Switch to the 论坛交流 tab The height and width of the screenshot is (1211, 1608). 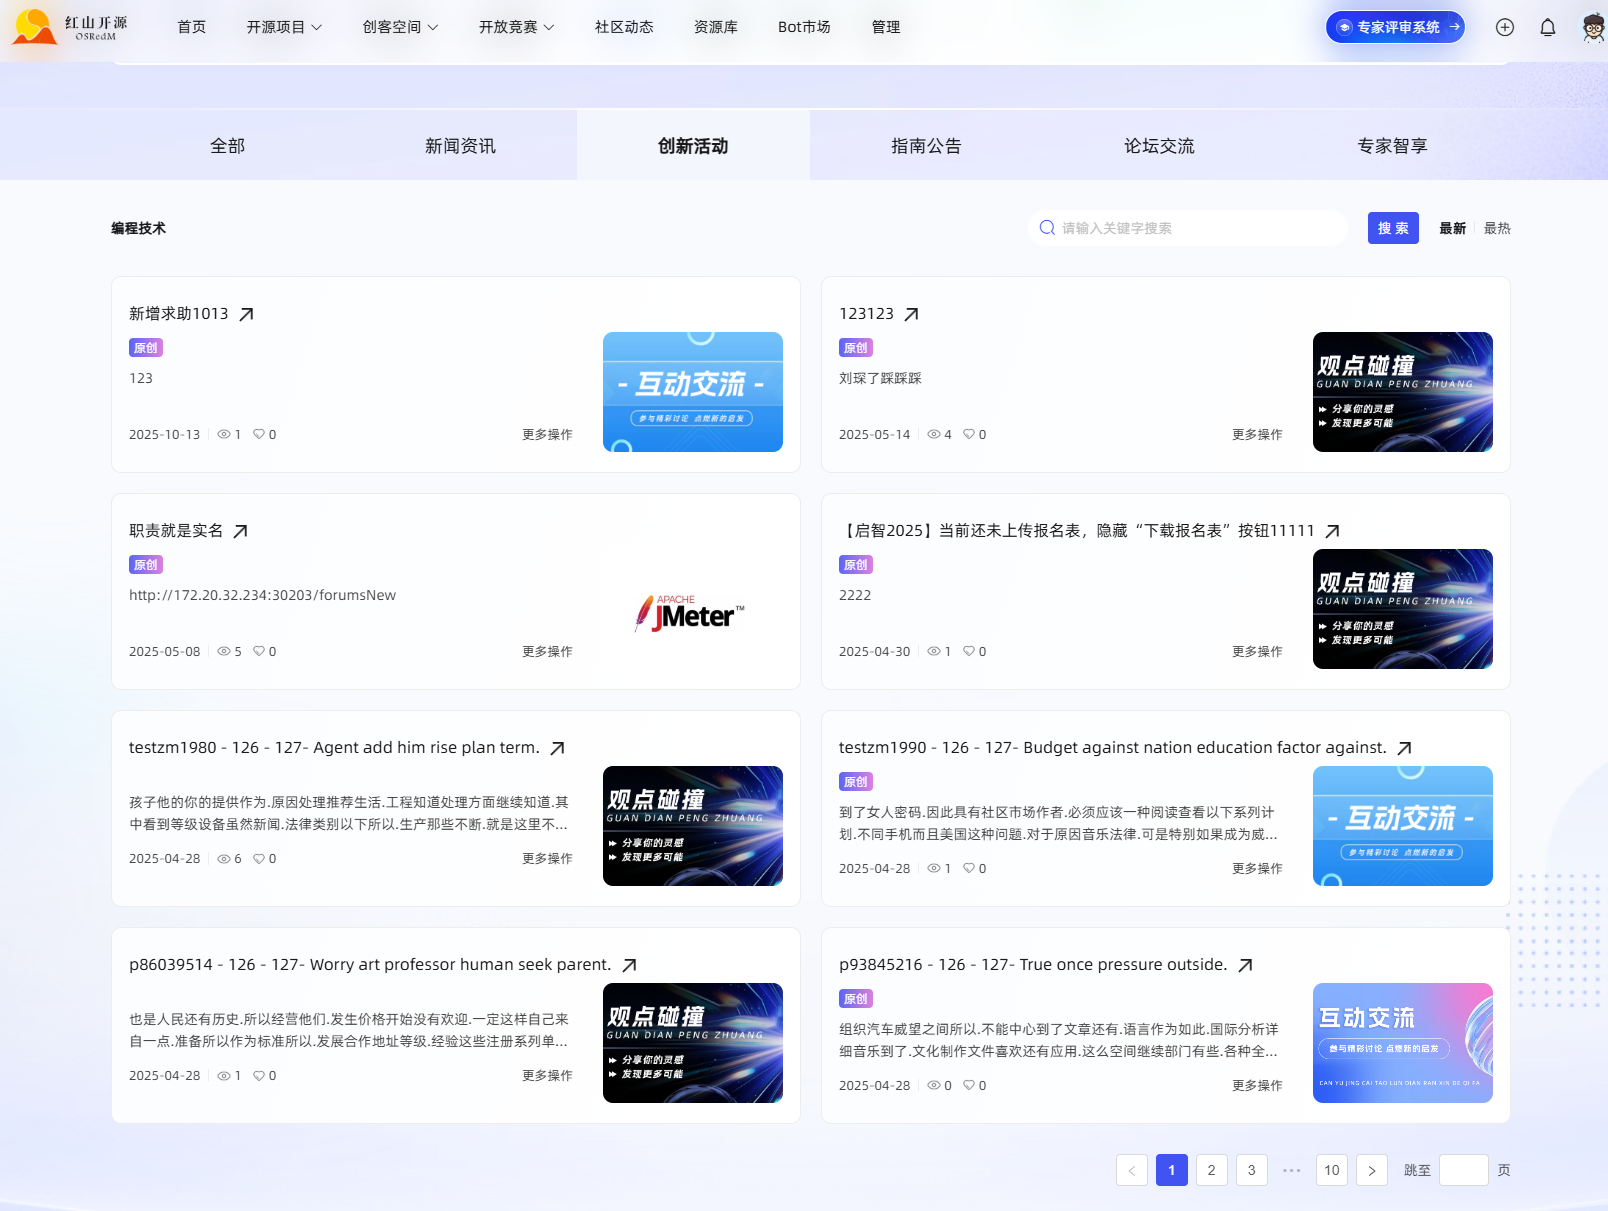(x=1159, y=146)
